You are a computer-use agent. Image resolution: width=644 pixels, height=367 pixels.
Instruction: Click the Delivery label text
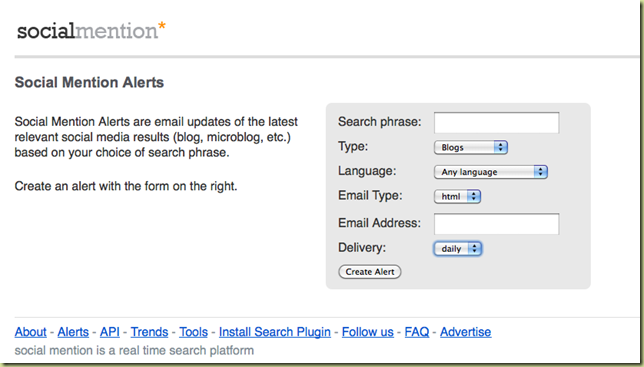[x=362, y=248]
